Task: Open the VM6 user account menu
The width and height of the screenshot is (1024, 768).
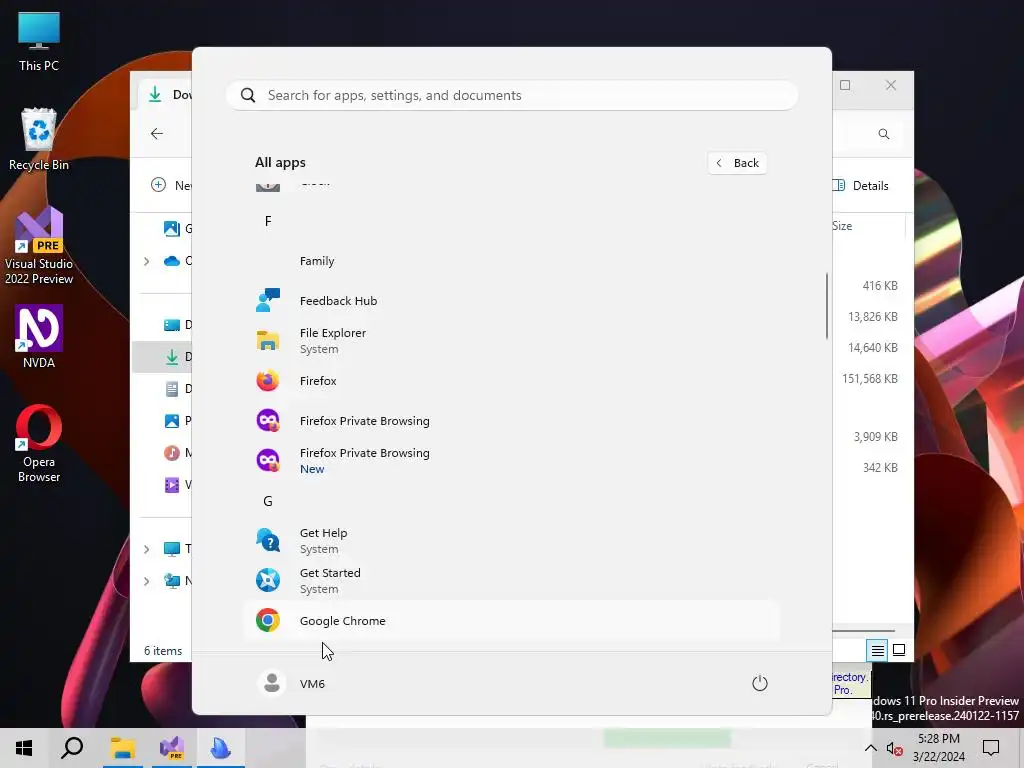Action: click(x=291, y=683)
